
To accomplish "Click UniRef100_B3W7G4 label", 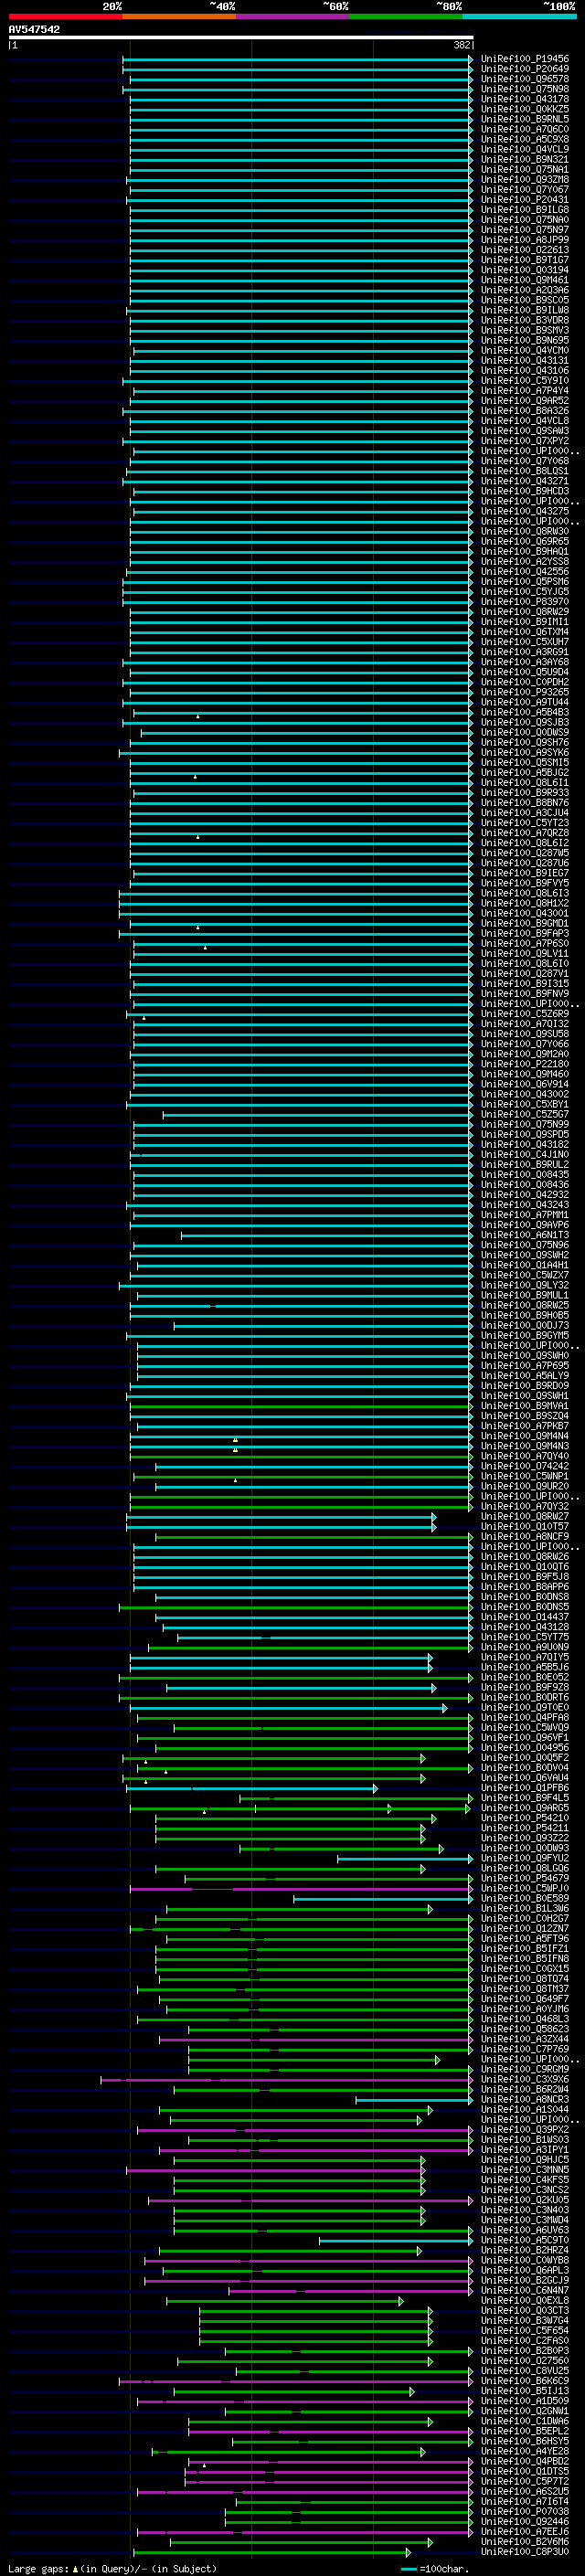I will point(524,2322).
